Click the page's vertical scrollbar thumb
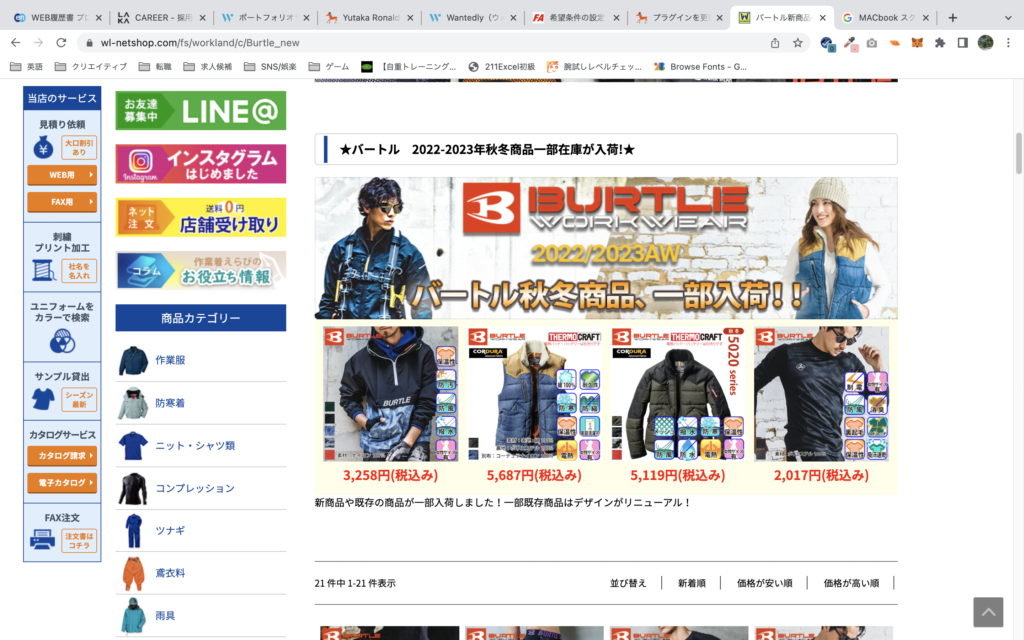 (x=1019, y=153)
